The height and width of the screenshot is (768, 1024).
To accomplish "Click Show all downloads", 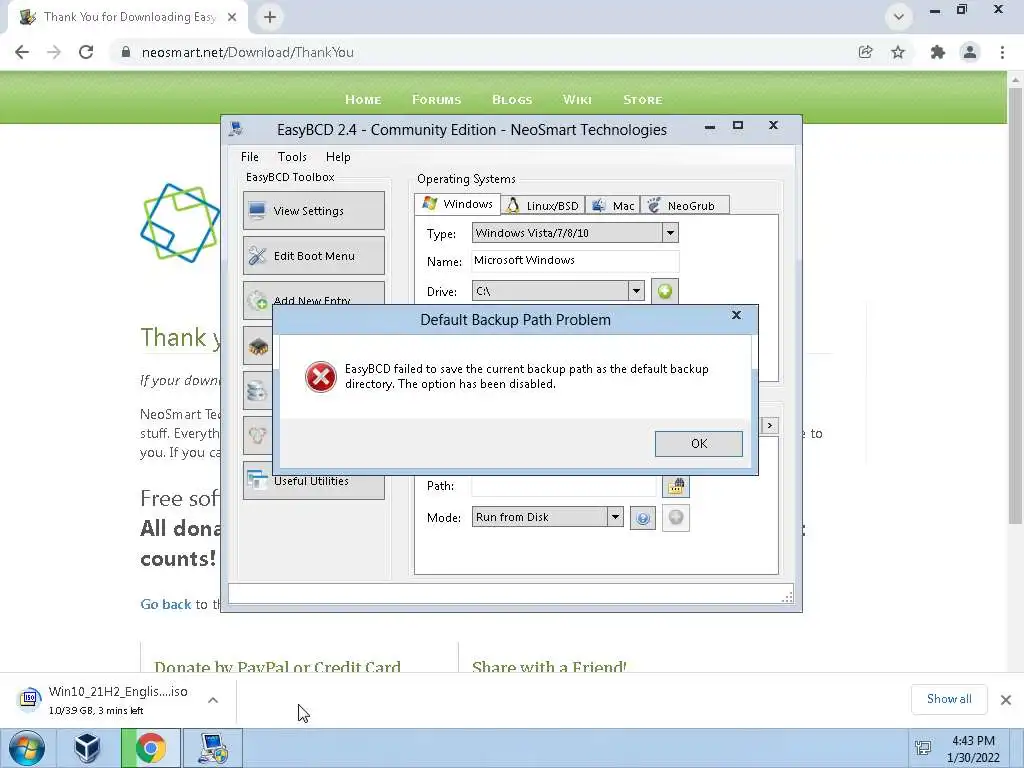I will (949, 699).
